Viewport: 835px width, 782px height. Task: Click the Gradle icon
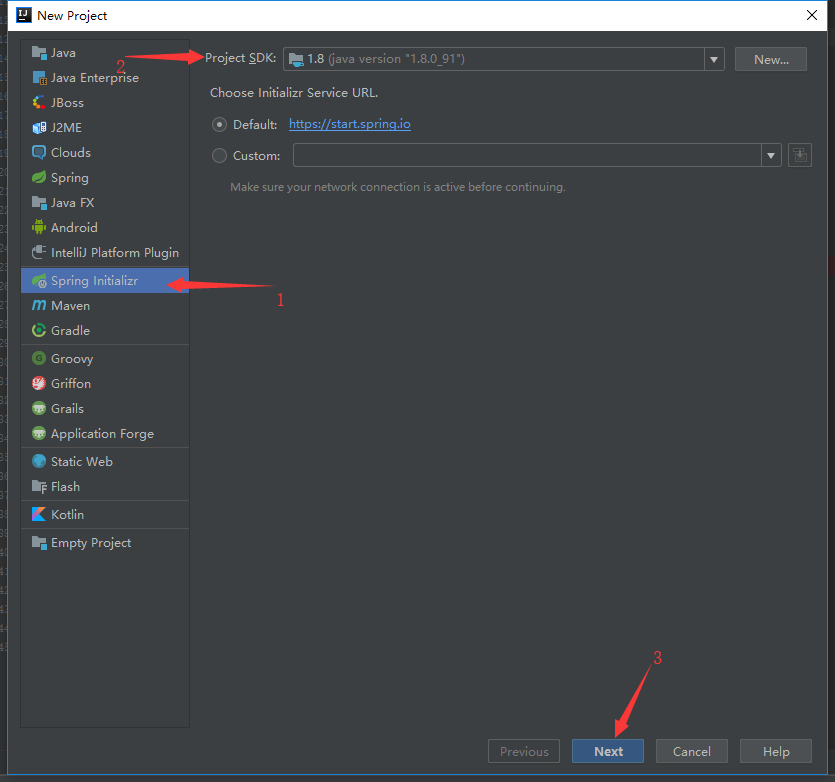coord(39,330)
